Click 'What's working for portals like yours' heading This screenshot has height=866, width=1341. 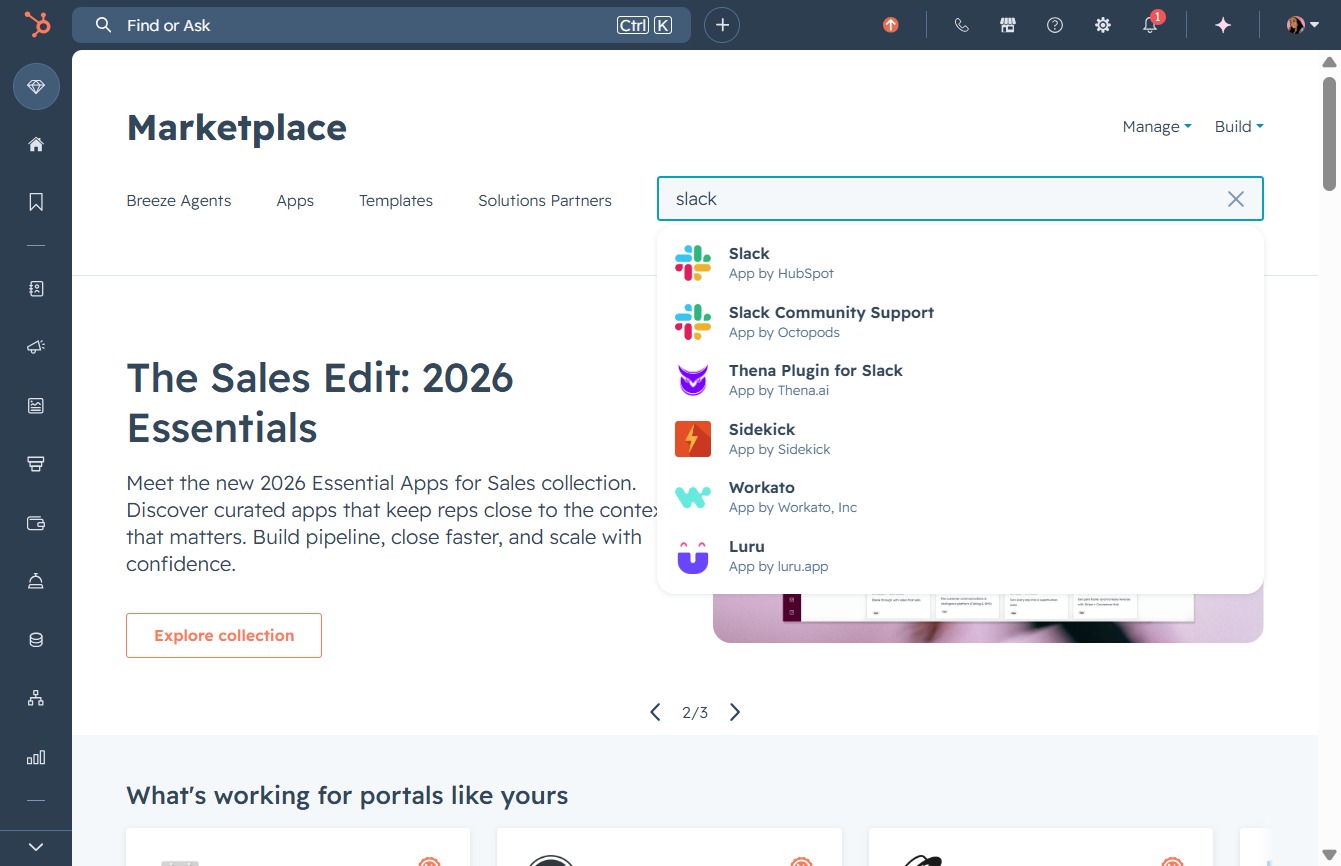(x=347, y=796)
